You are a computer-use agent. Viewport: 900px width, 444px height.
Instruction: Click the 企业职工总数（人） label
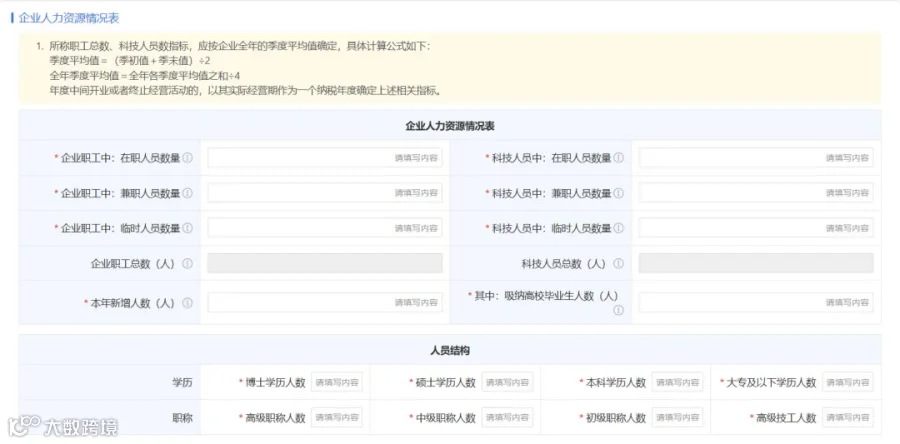click(135, 264)
